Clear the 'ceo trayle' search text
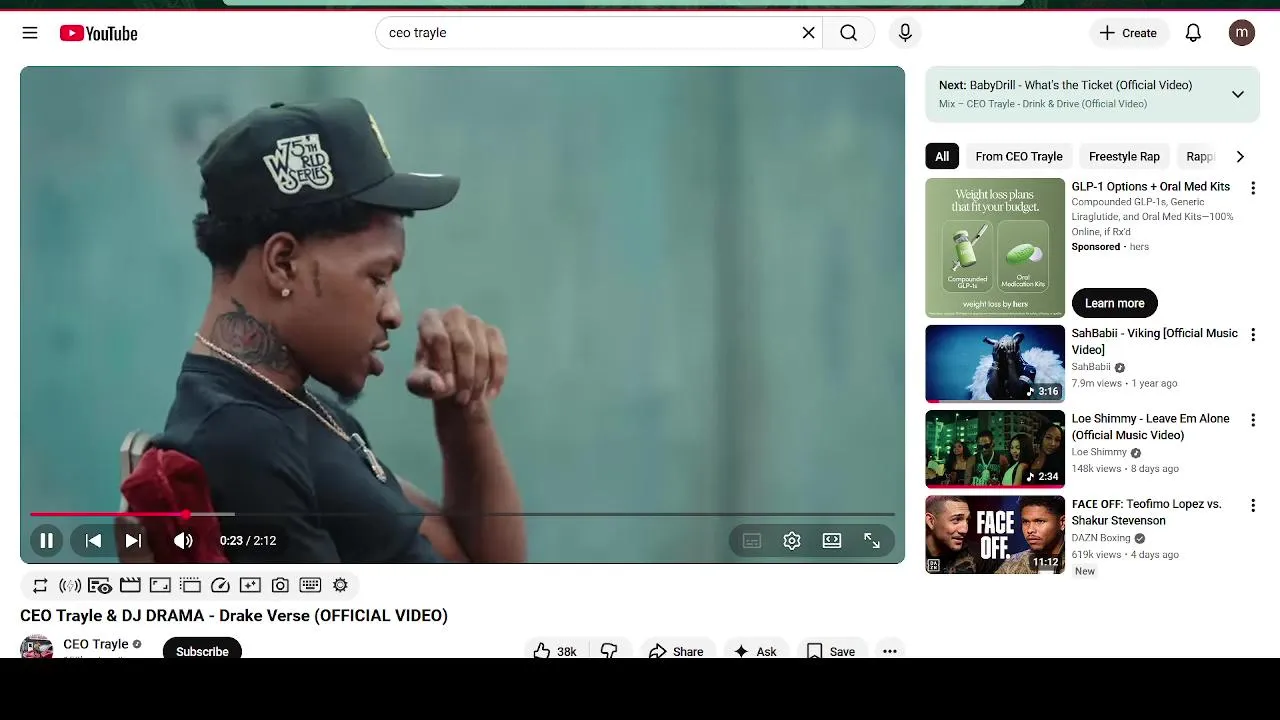Screen dimensions: 1280x720 [x=808, y=33]
